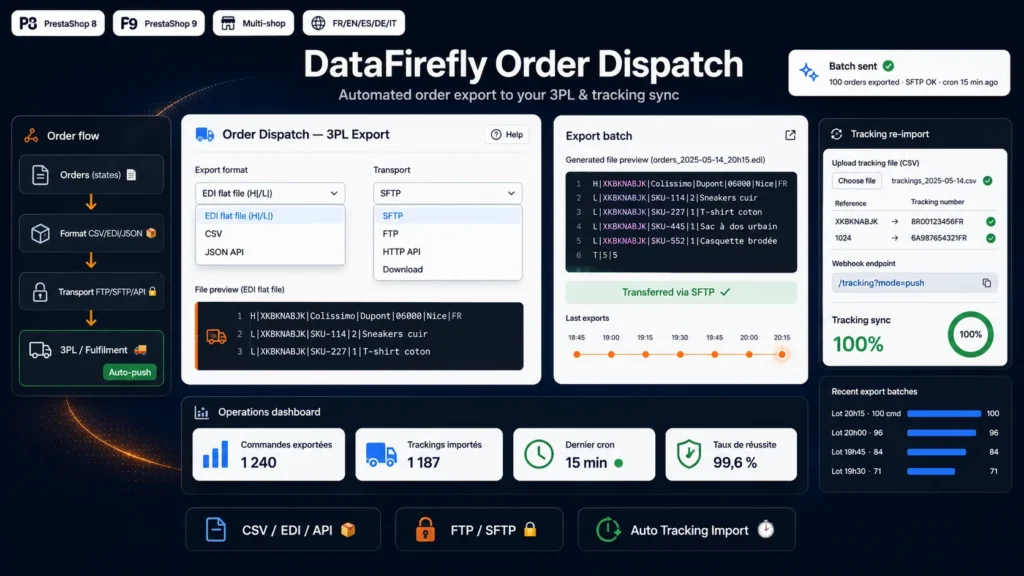Image resolution: width=1024 pixels, height=576 pixels.
Task: Click the Lot 19h45 batch progress bar
Action: click(936, 452)
